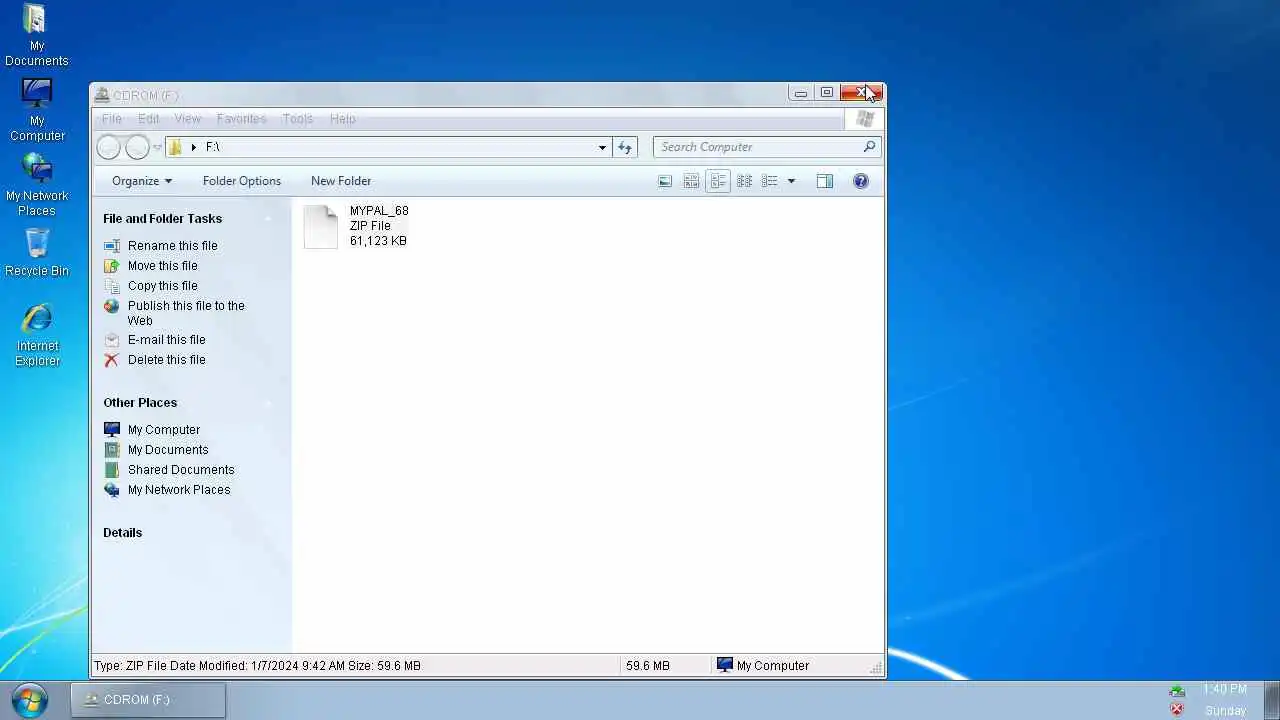Open the View menu
Screen dimensions: 1280x720
pos(188,119)
